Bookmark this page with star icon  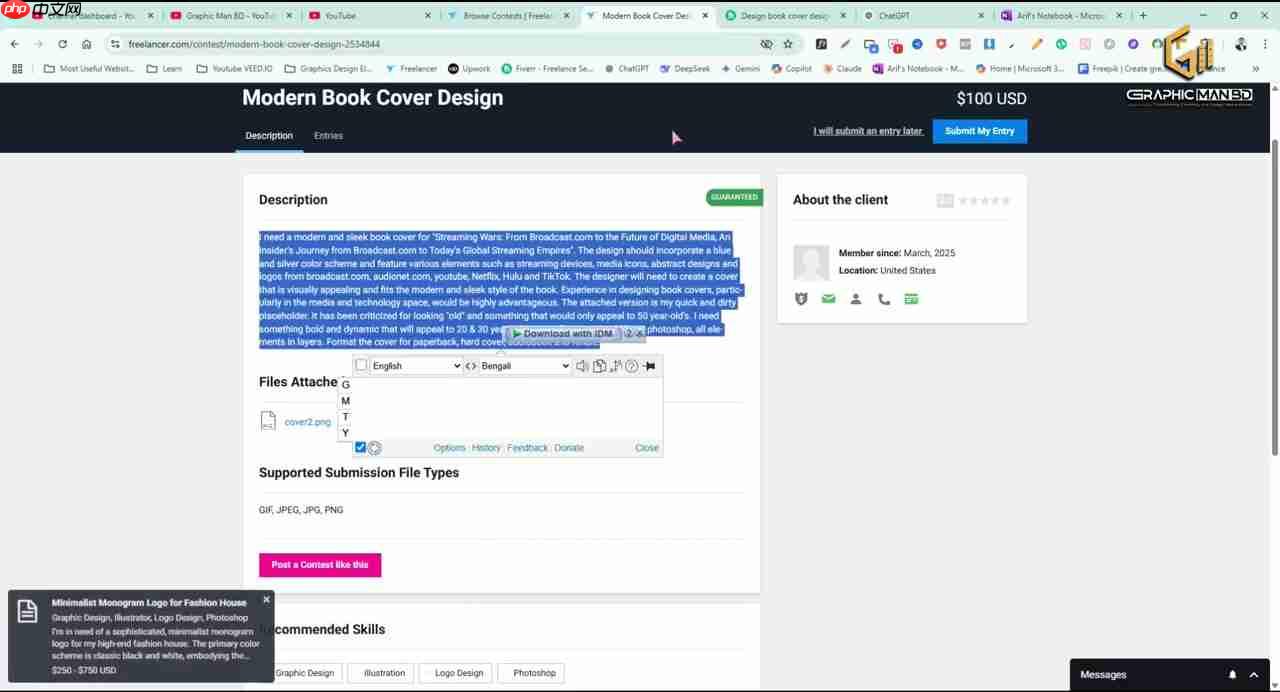tap(788, 44)
